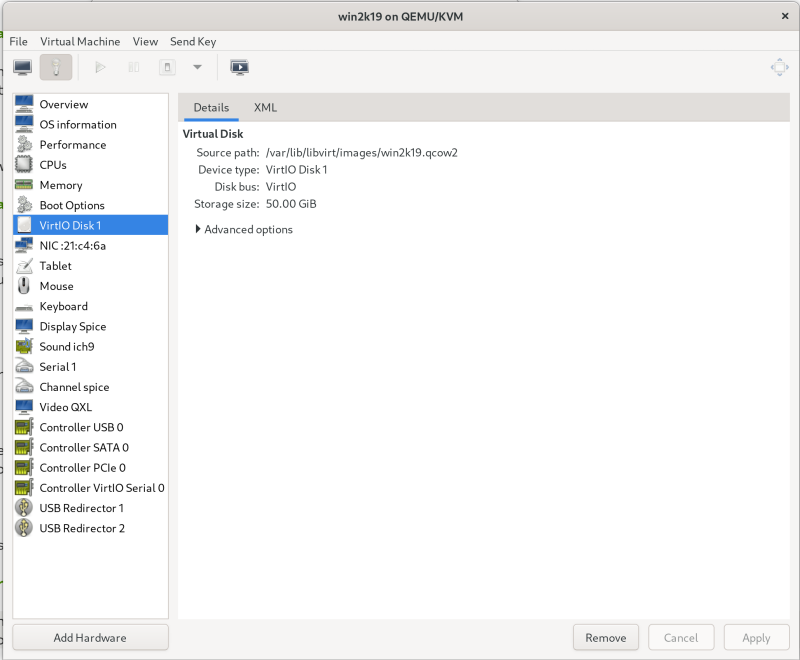The height and width of the screenshot is (660, 800).
Task: Select the CPUs chip icon
Action: 24,165
